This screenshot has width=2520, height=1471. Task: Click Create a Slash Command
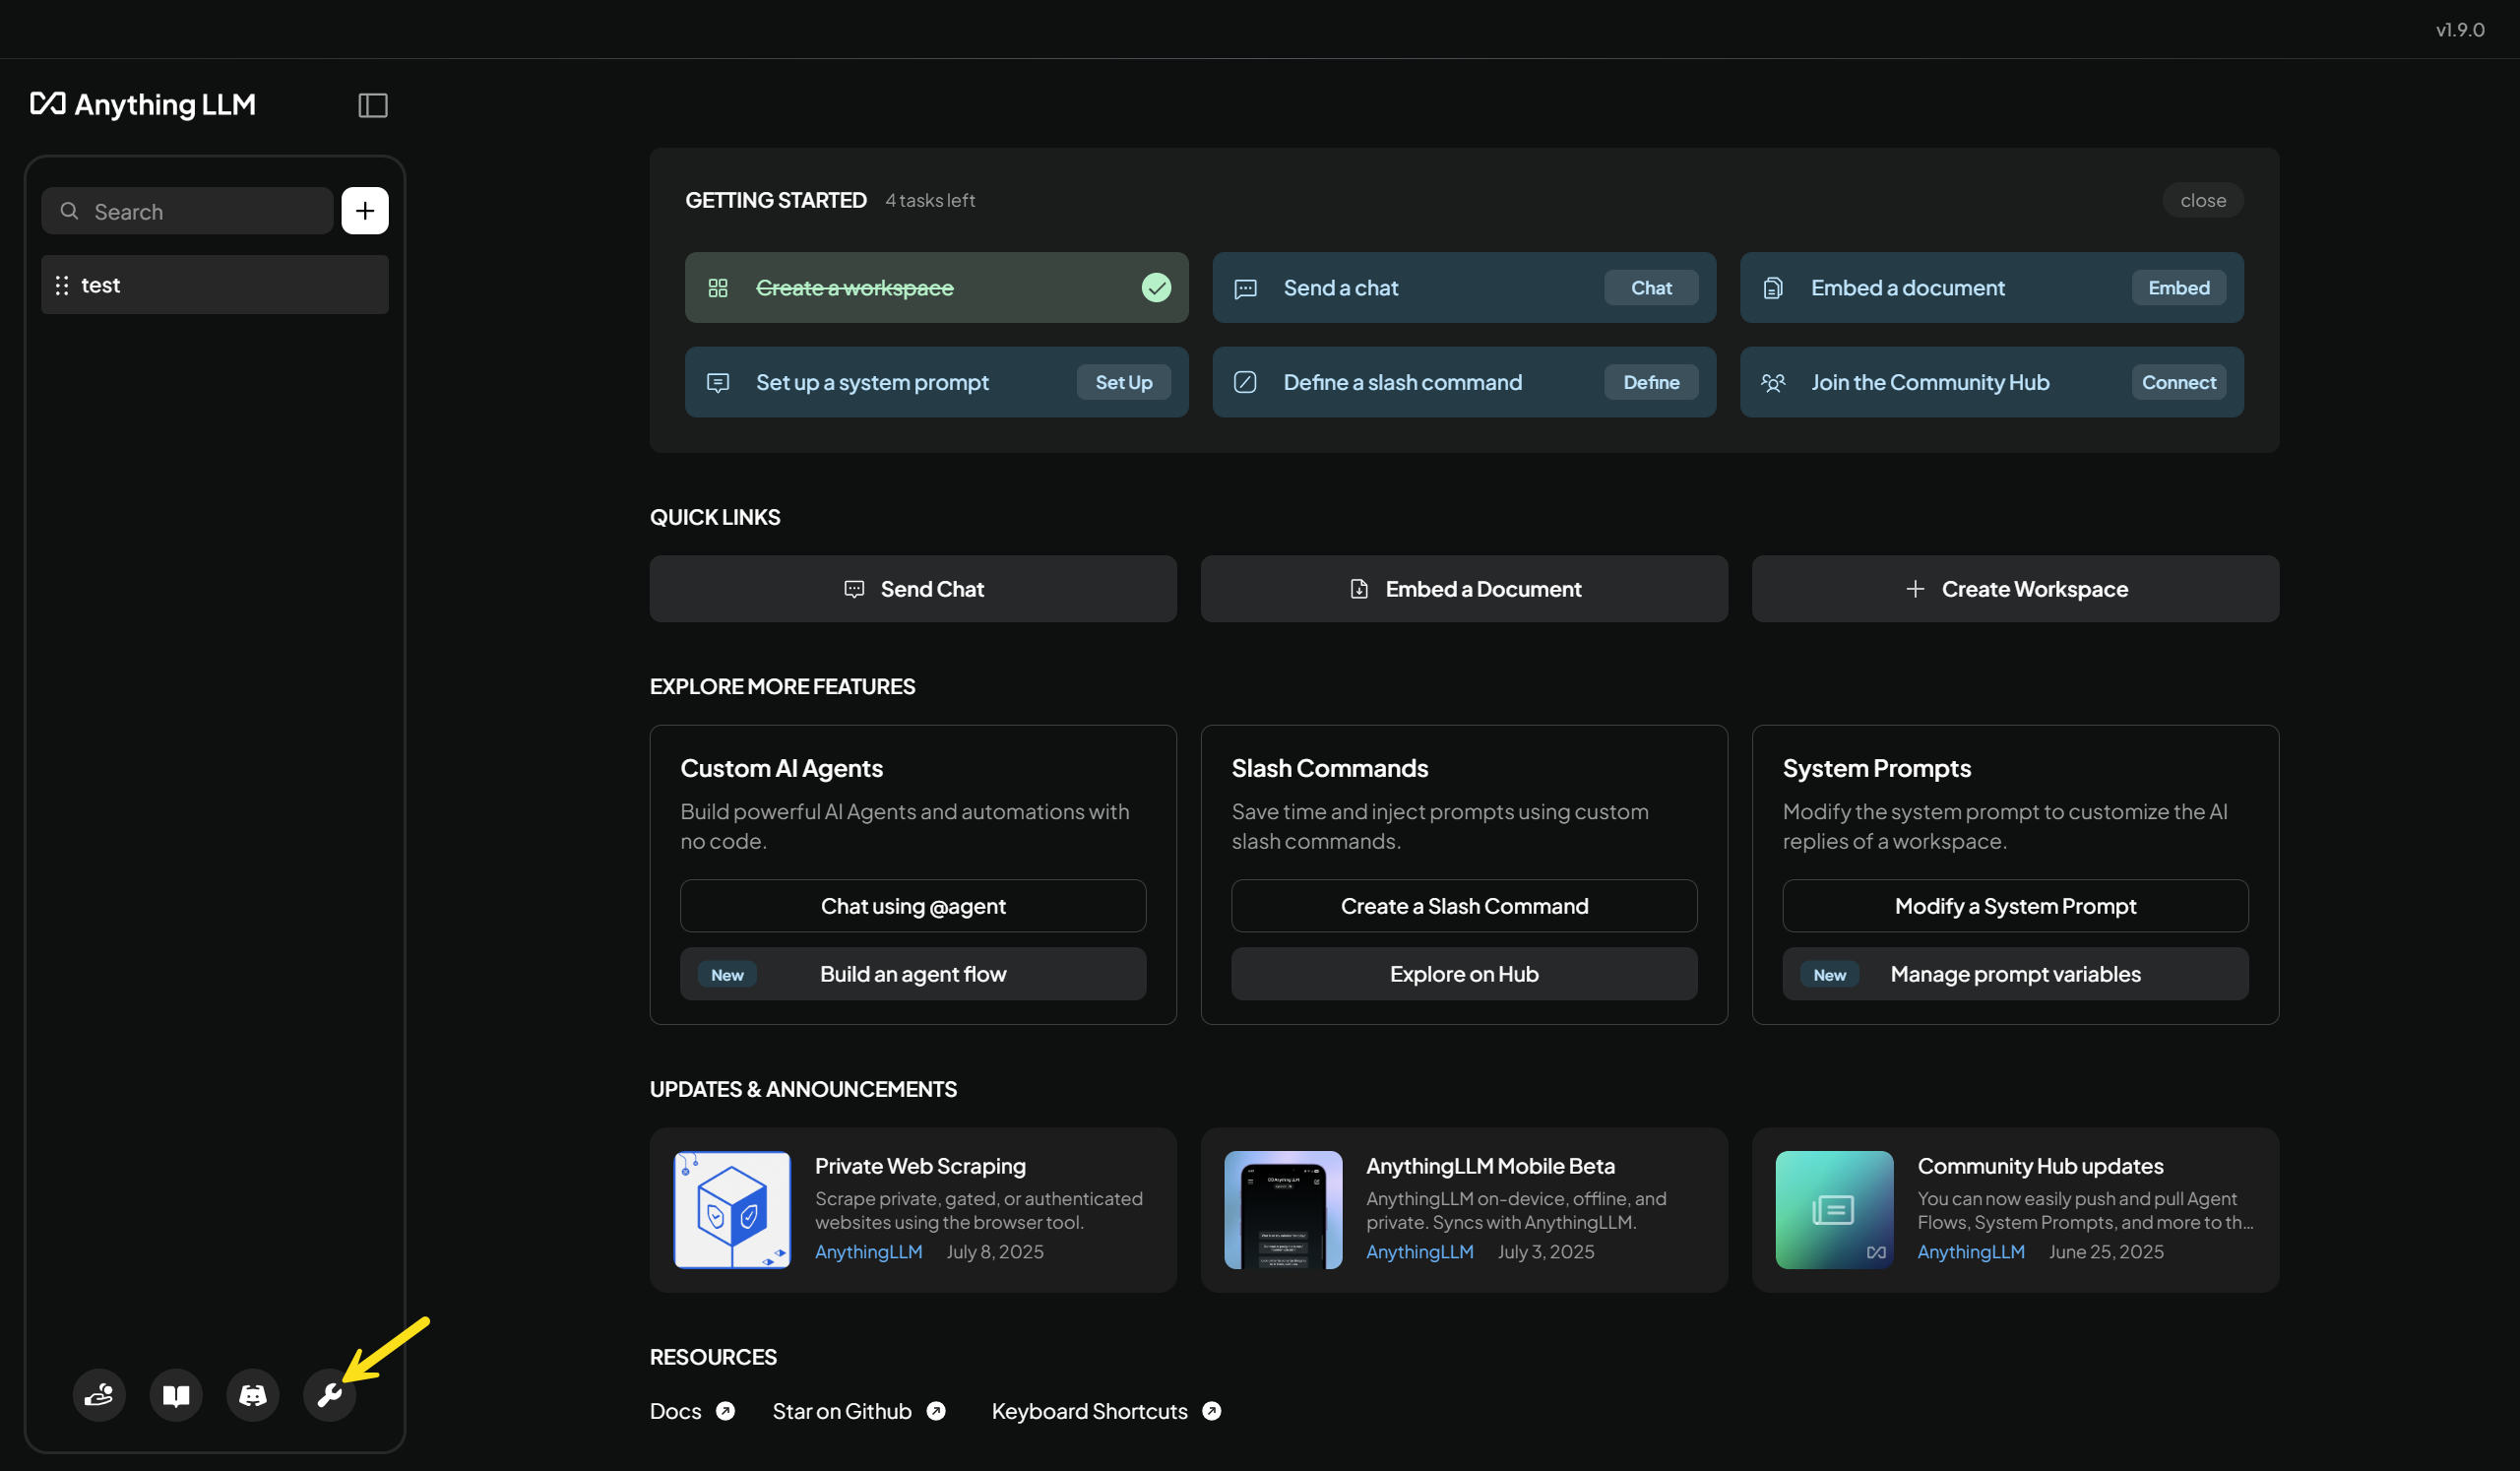[x=1464, y=906]
